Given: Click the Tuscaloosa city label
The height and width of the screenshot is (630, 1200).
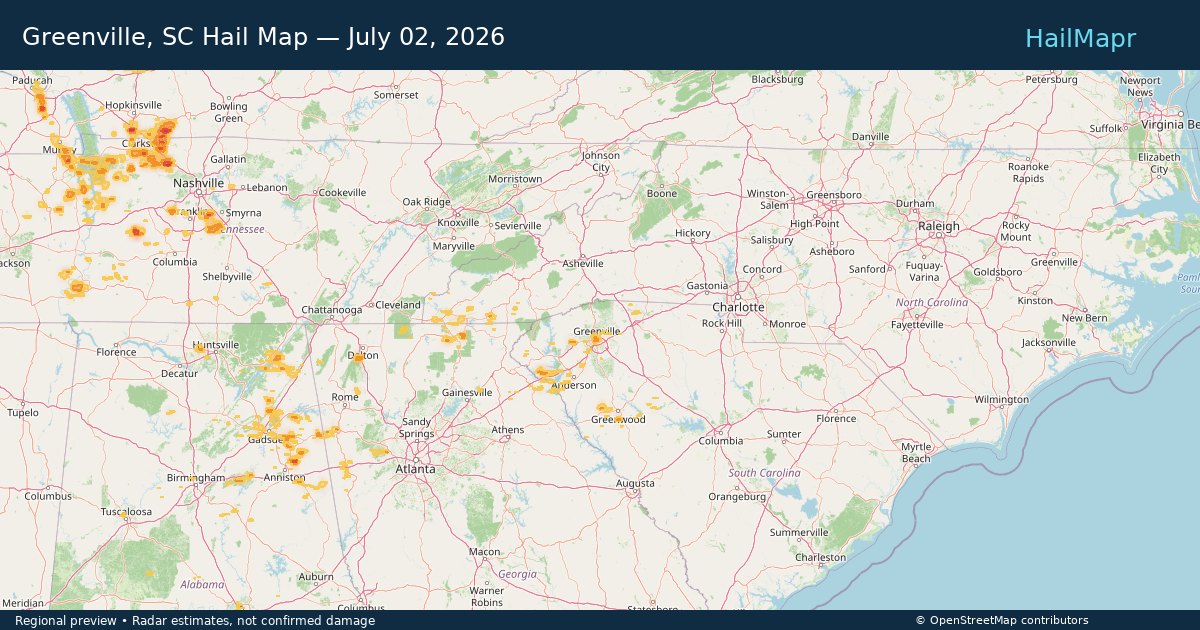Looking at the screenshot, I should pyautogui.click(x=126, y=512).
